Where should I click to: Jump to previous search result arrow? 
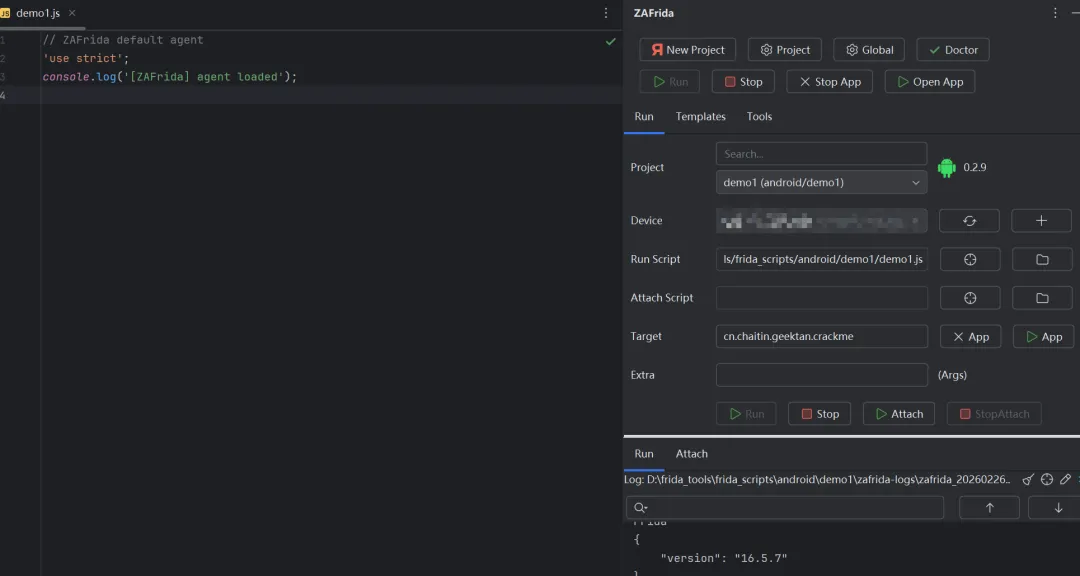coord(989,508)
